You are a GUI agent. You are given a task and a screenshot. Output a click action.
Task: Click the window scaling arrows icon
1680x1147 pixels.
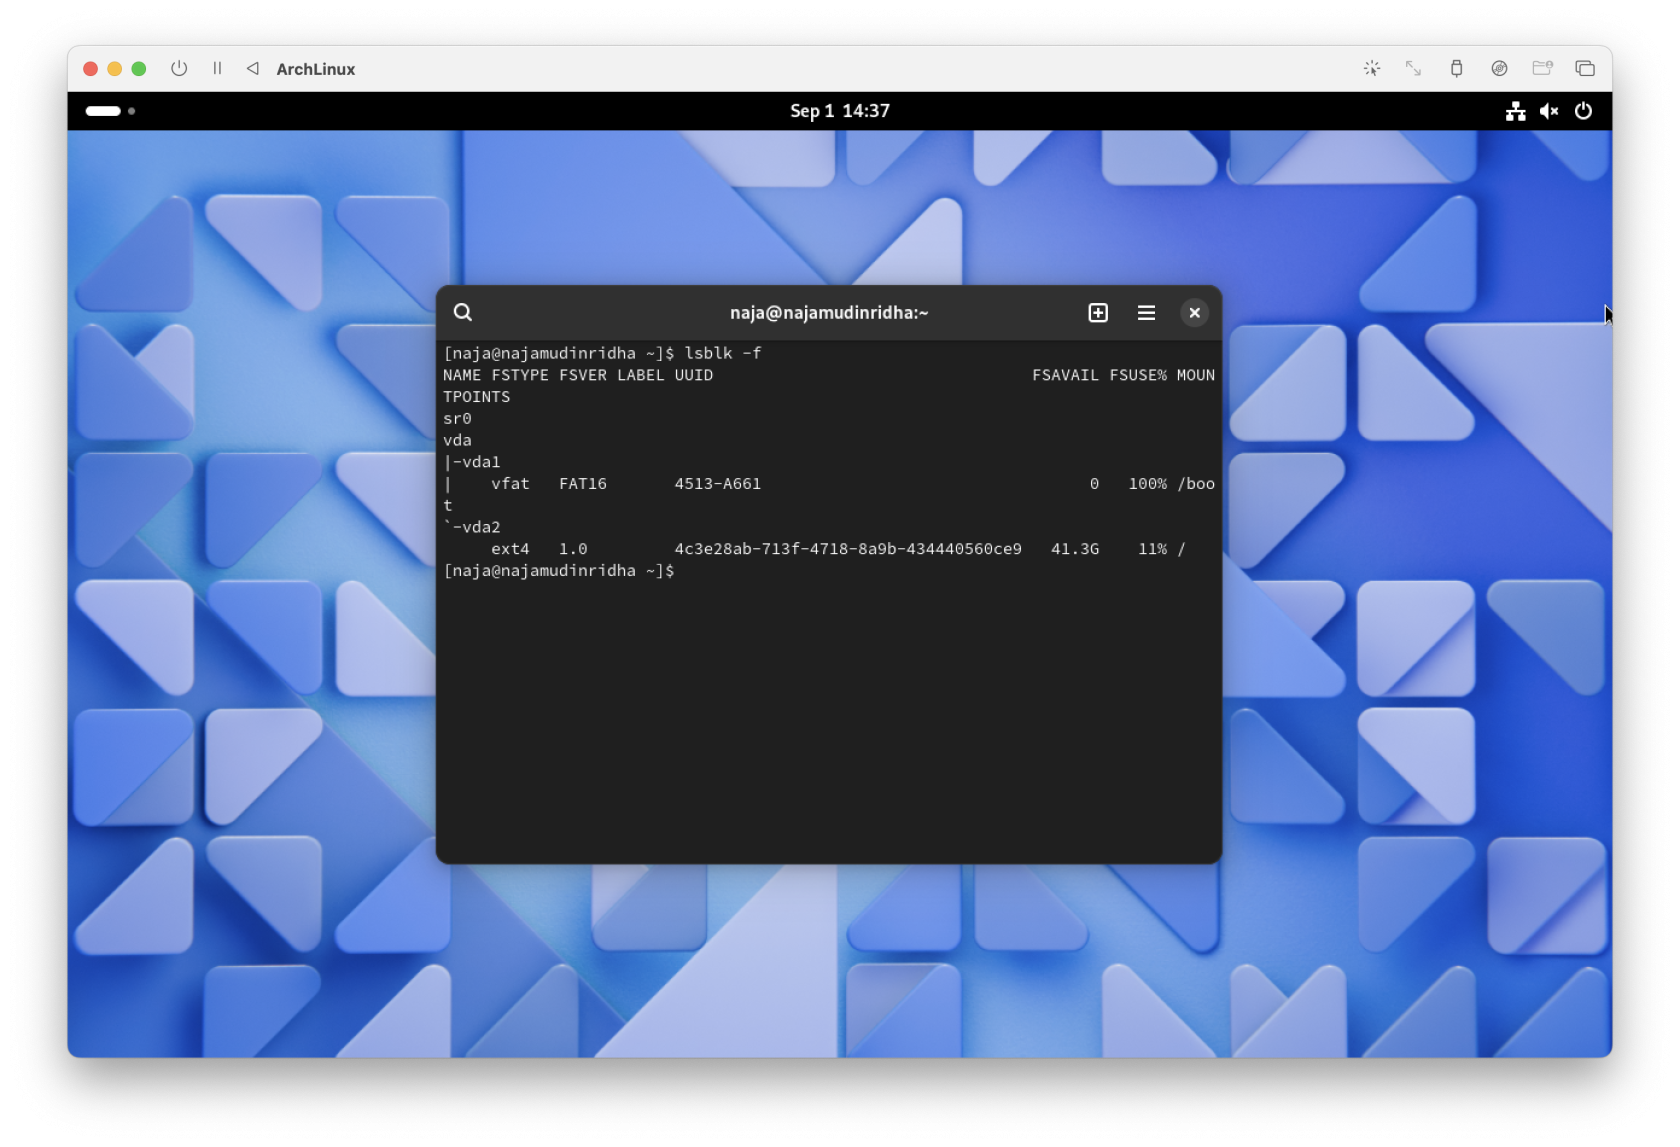pyautogui.click(x=1413, y=68)
